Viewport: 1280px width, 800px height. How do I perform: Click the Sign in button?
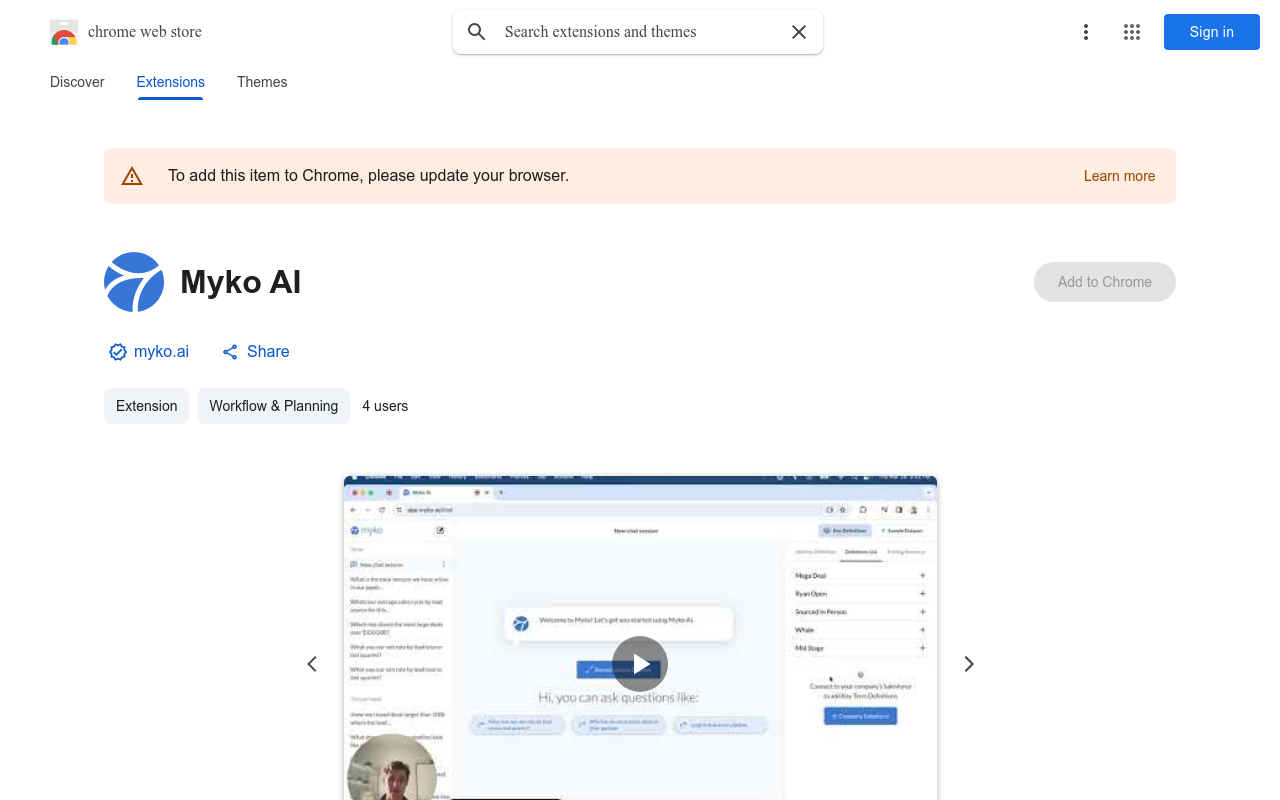pos(1212,32)
